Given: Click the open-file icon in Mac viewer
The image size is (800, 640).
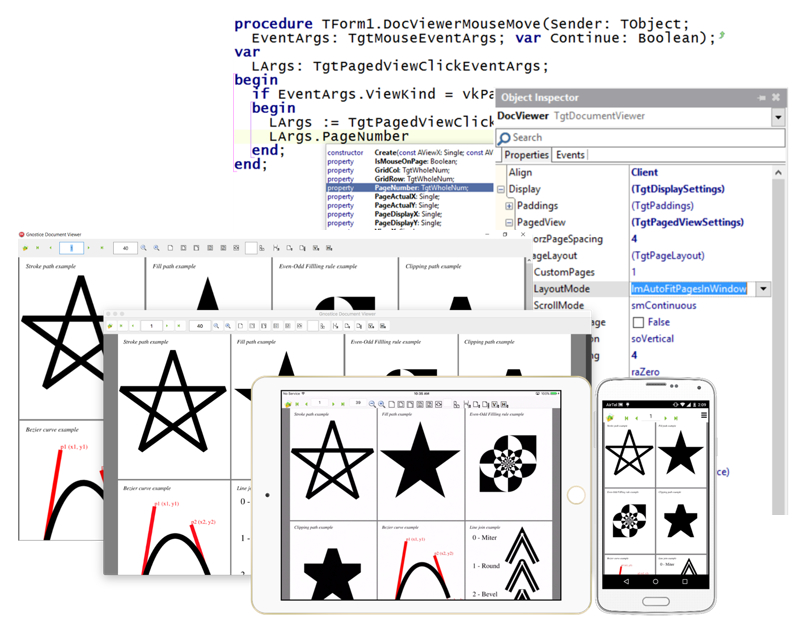Looking at the screenshot, I should [x=110, y=326].
